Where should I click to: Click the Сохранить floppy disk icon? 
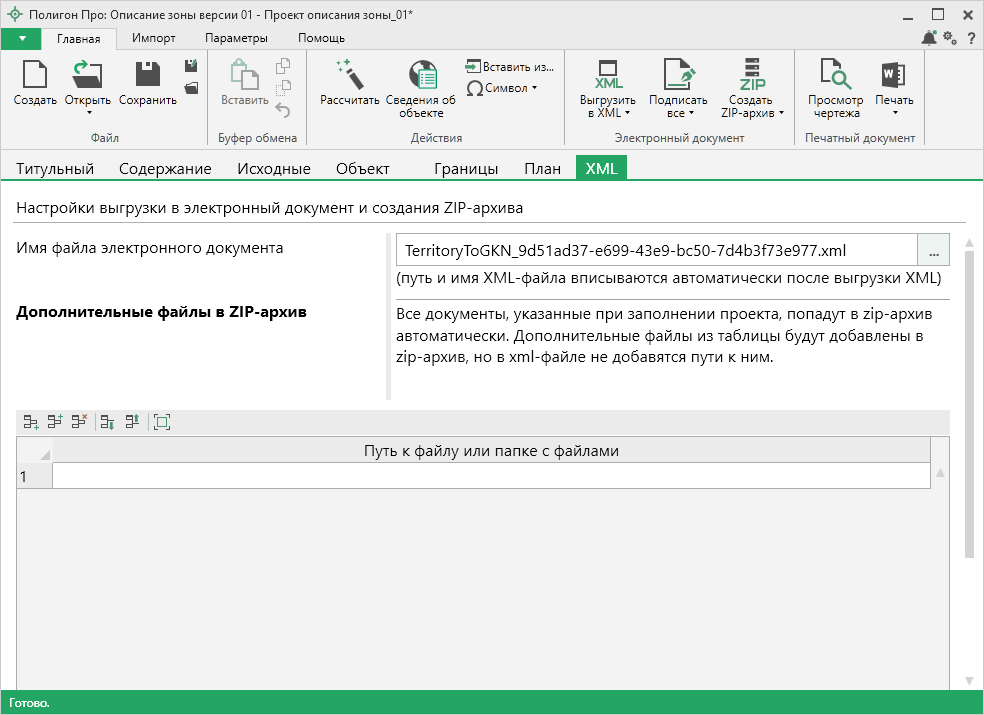(x=147, y=76)
